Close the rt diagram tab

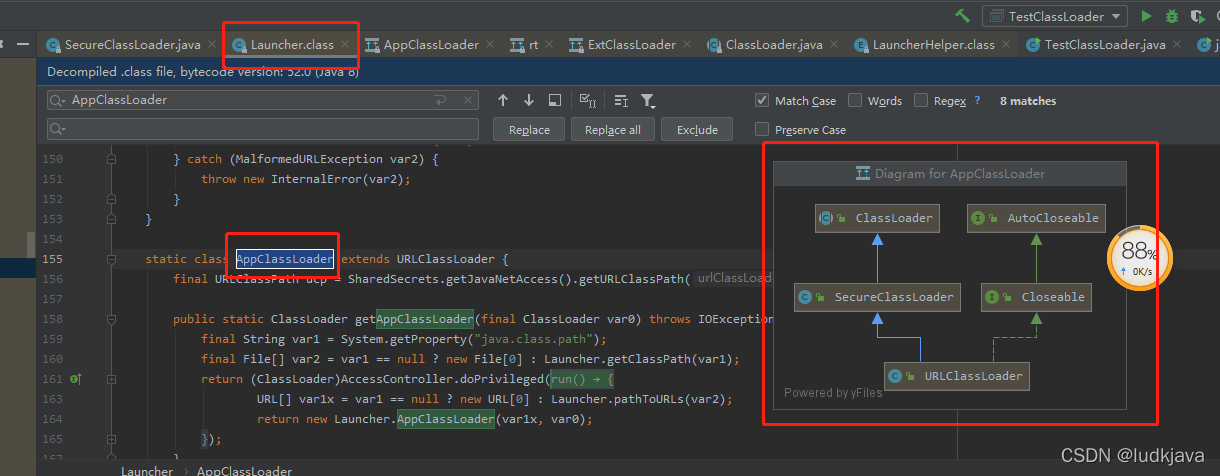[x=549, y=45]
